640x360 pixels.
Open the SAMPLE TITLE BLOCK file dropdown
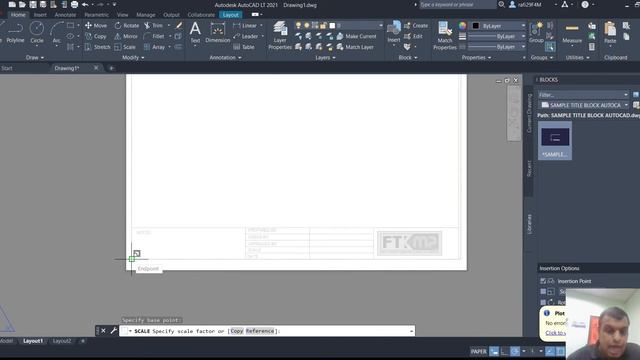626,105
